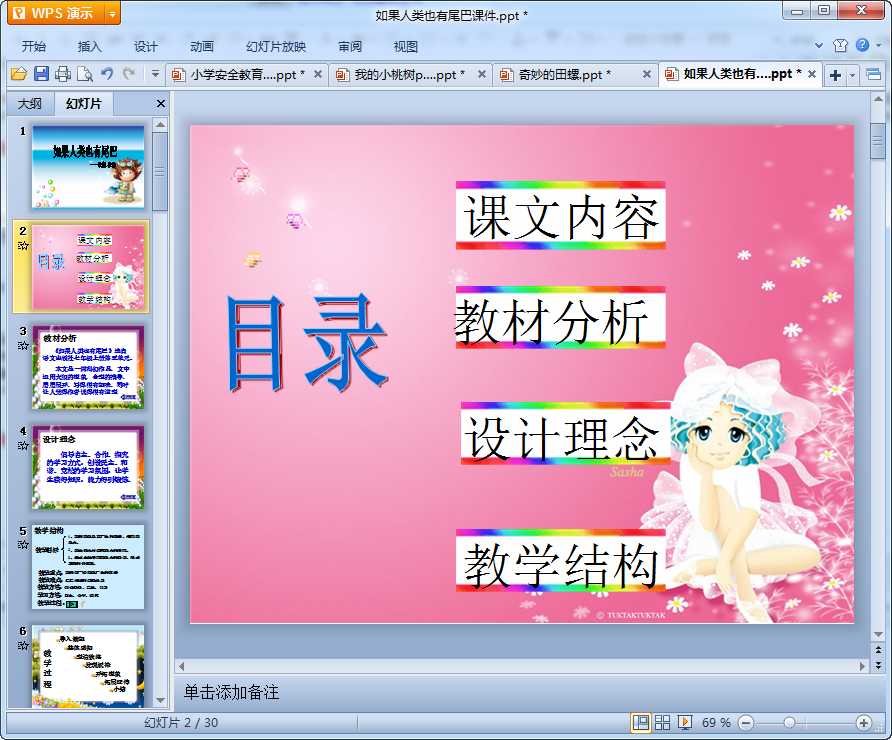Expand the new tab dropdown arrow

tap(852, 75)
